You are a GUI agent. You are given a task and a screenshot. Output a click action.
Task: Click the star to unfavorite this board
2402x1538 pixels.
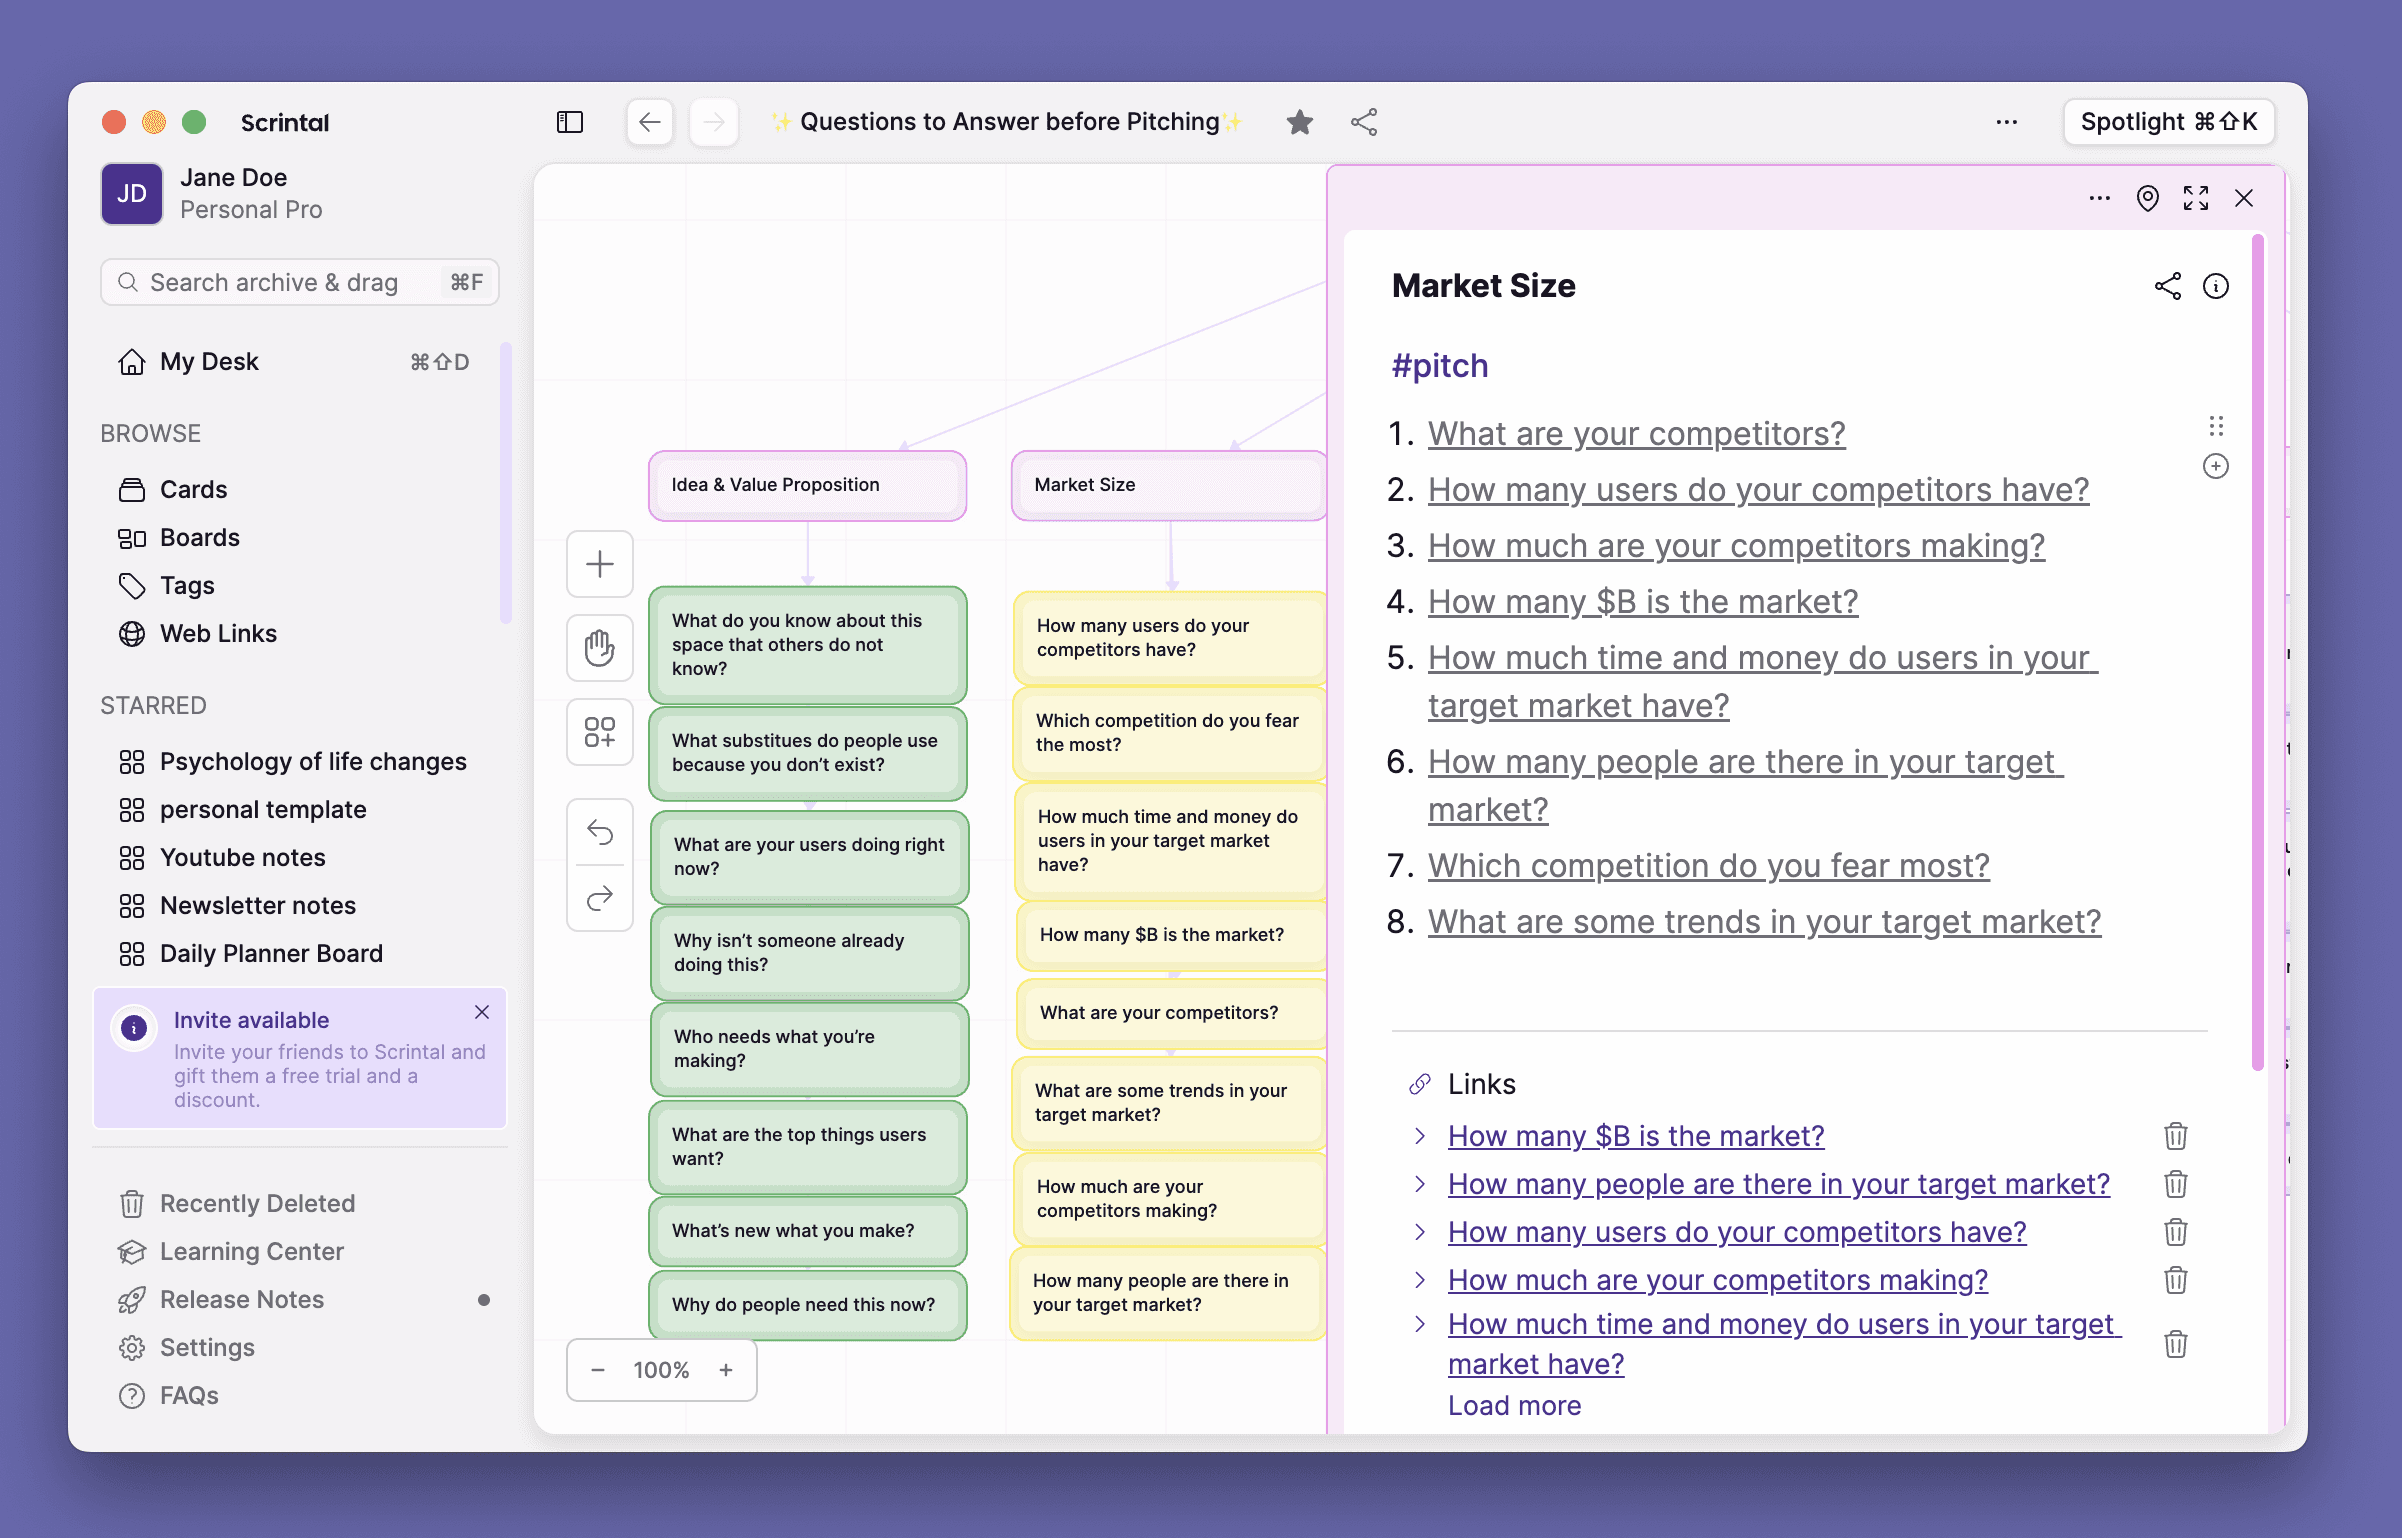point(1299,122)
